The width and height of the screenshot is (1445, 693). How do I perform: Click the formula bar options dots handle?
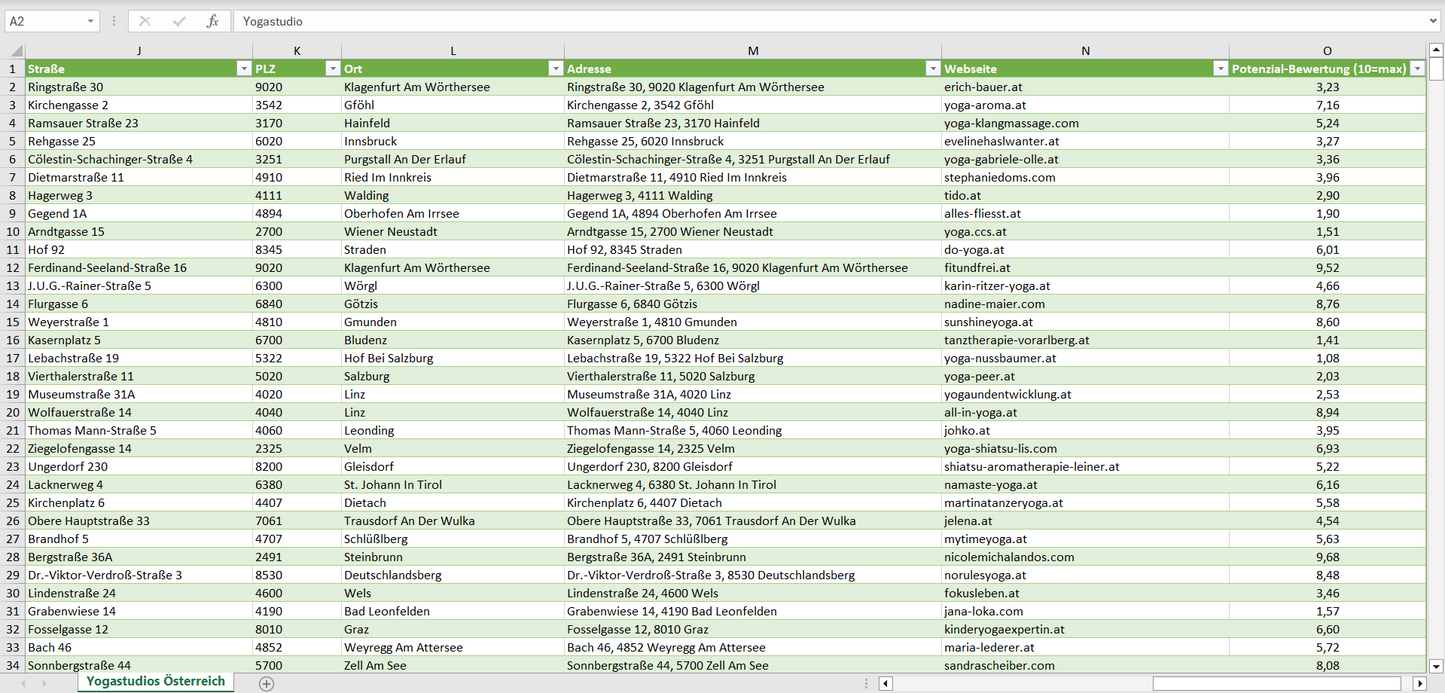(x=114, y=21)
